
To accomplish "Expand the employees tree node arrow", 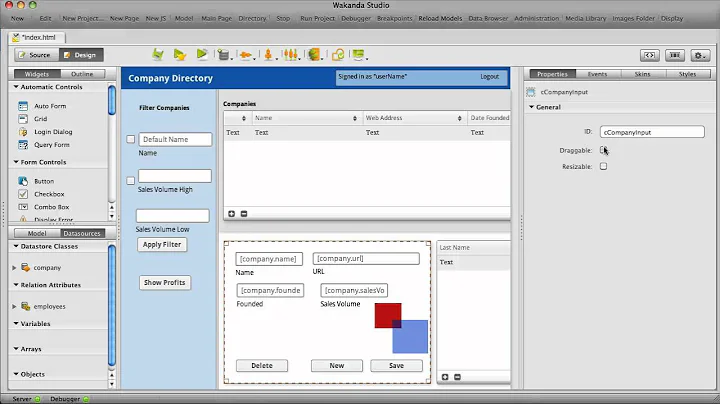I will click(14, 306).
